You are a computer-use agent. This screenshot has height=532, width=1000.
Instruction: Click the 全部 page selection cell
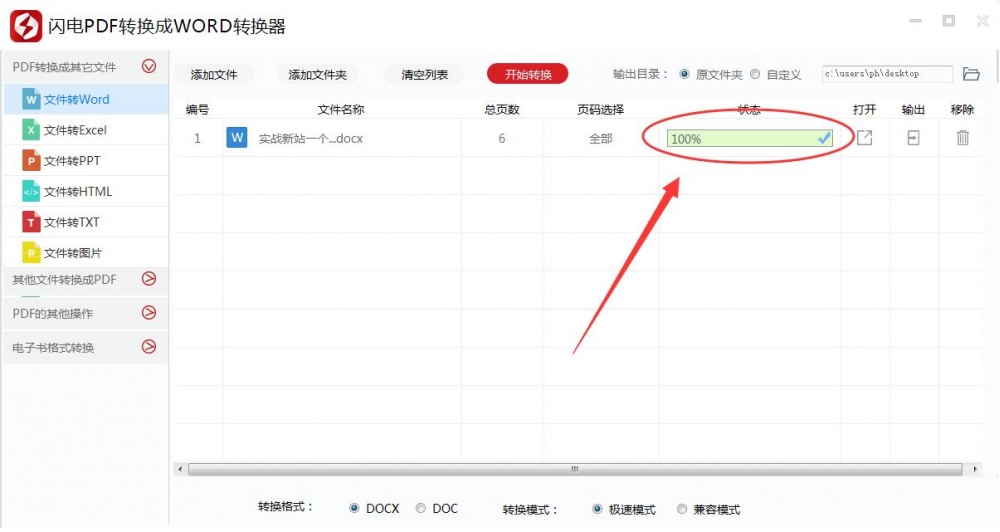pos(601,138)
